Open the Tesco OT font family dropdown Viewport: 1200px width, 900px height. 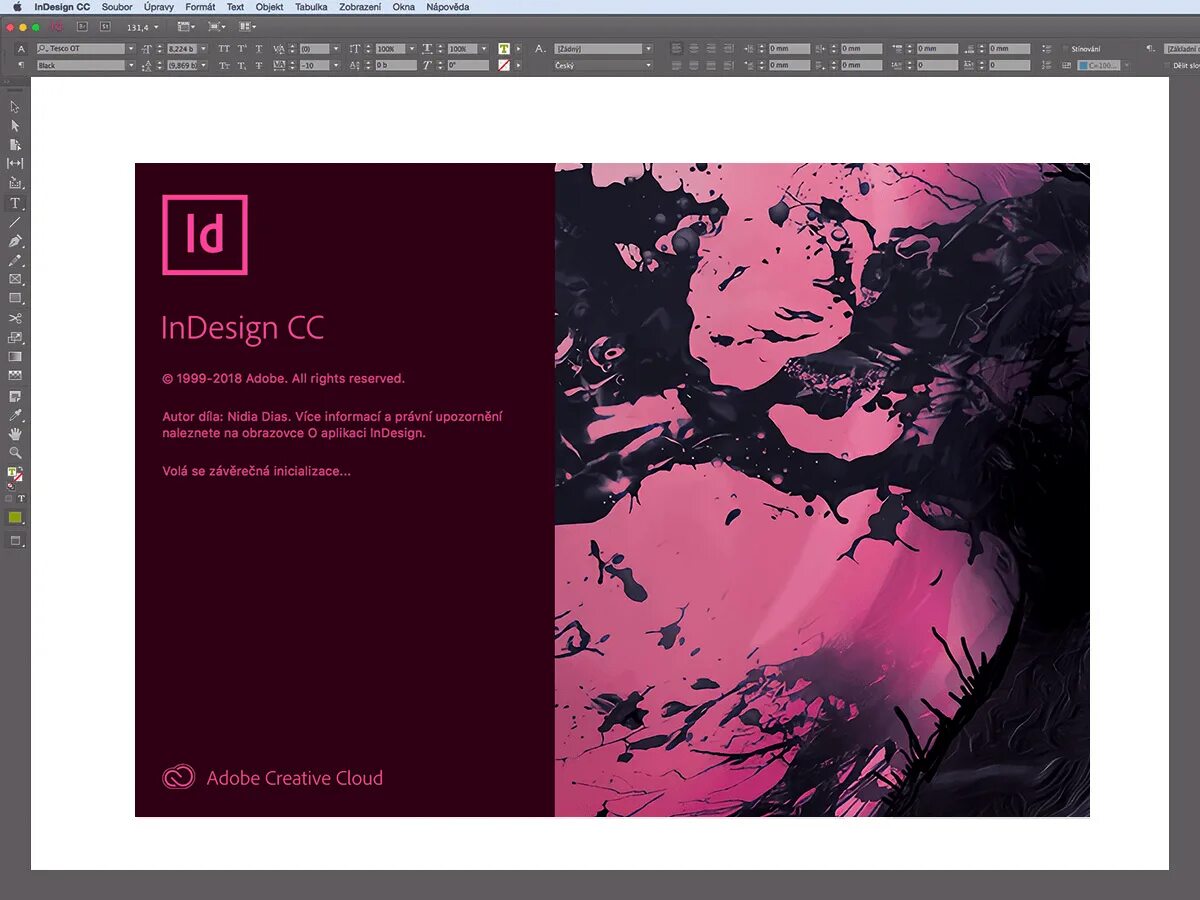click(x=131, y=49)
